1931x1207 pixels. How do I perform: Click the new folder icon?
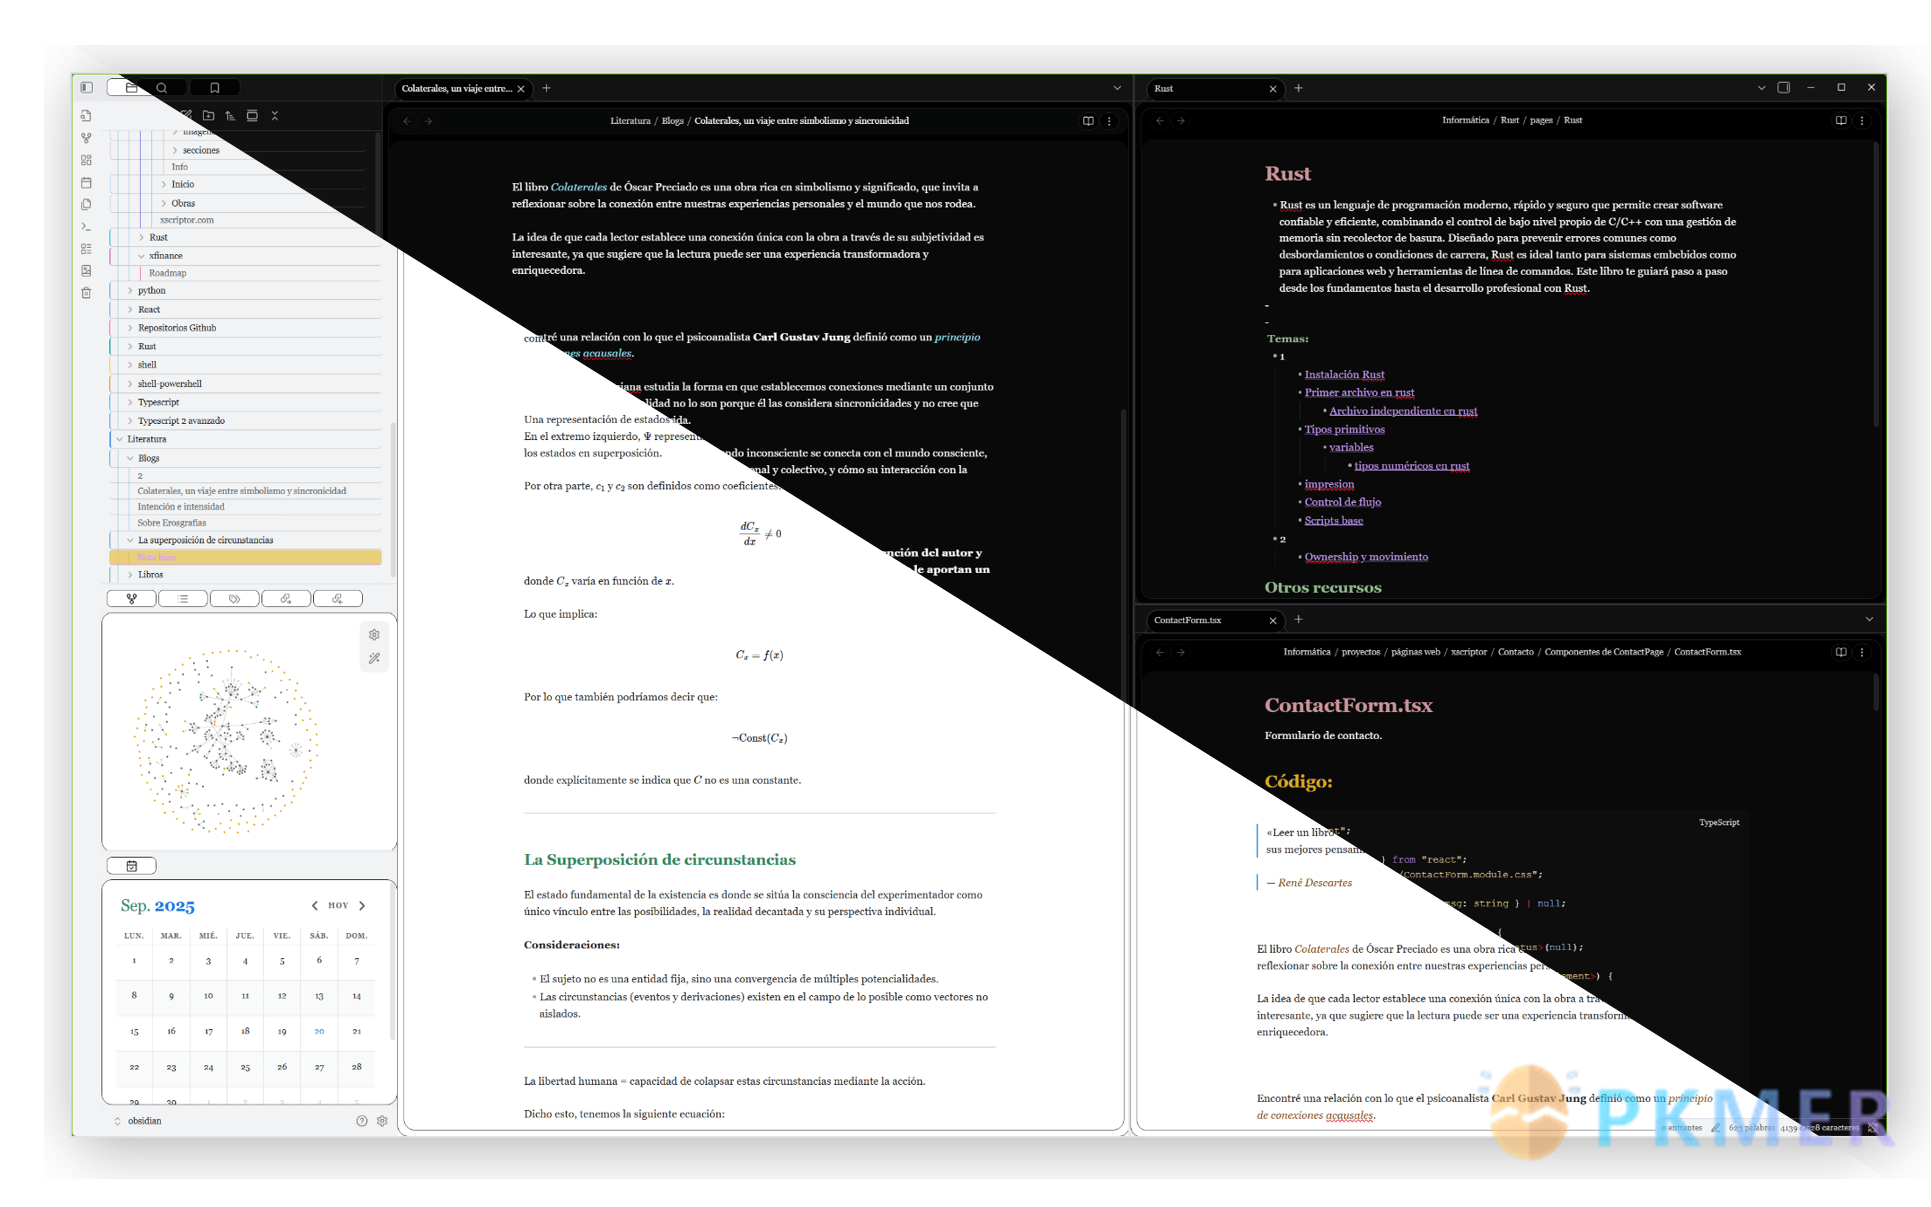[x=208, y=116]
